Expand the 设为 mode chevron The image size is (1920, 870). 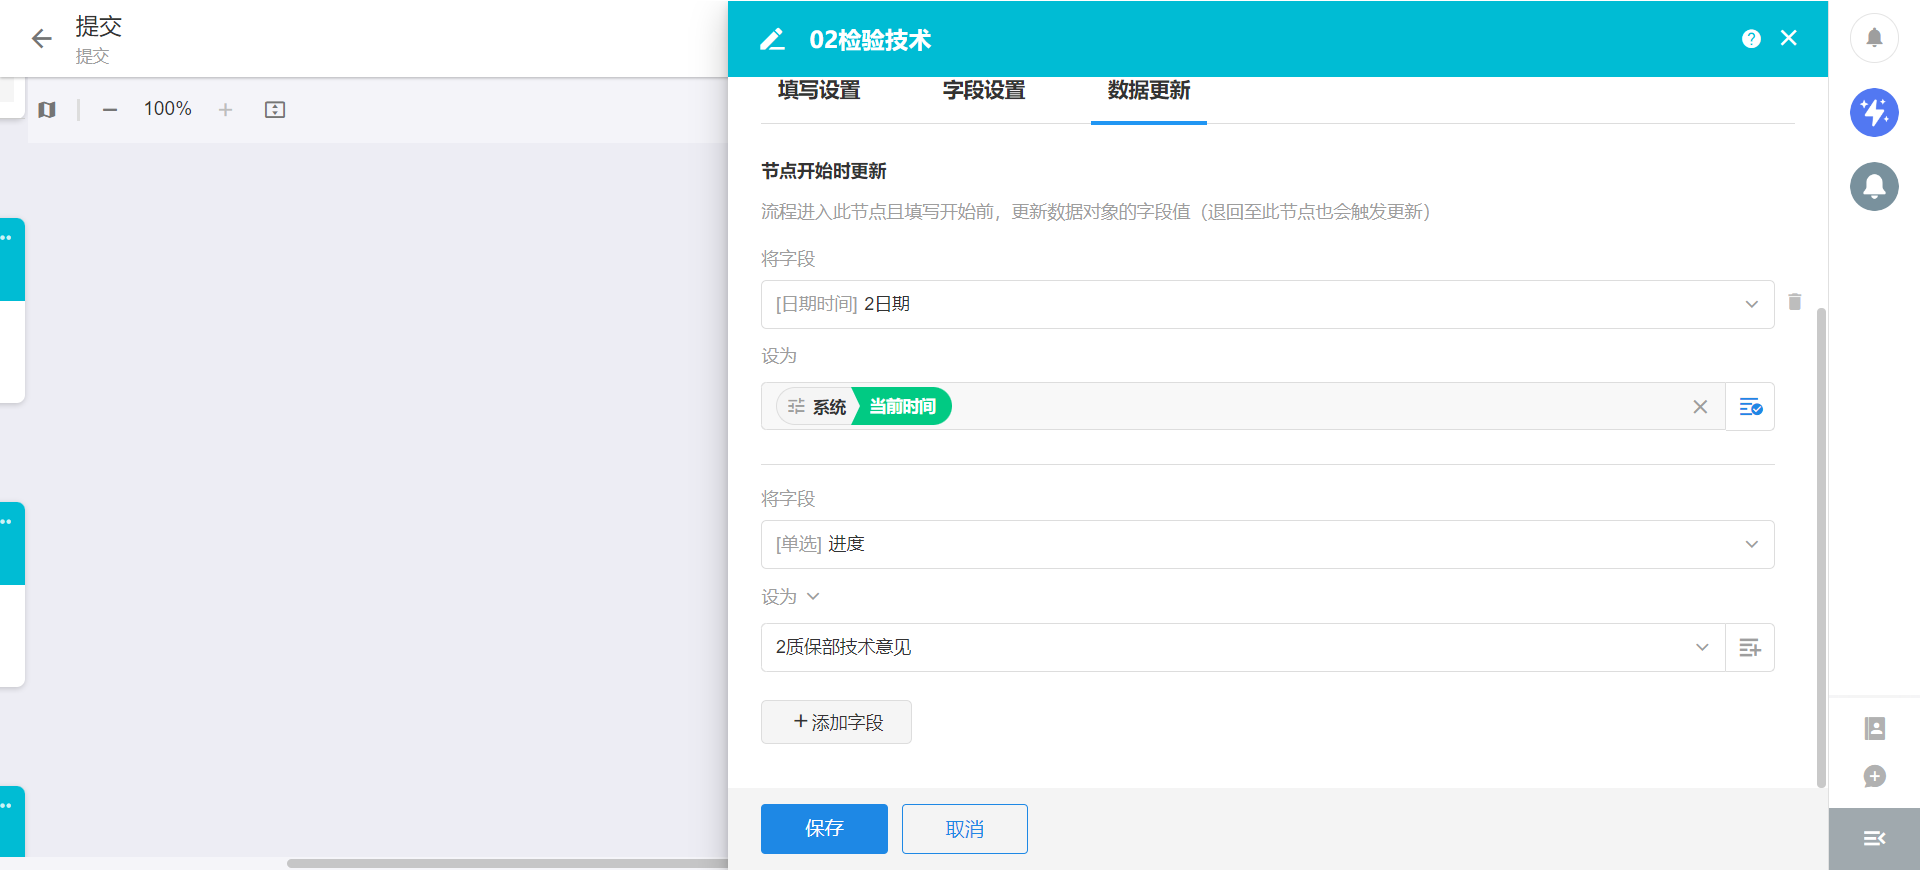click(813, 597)
